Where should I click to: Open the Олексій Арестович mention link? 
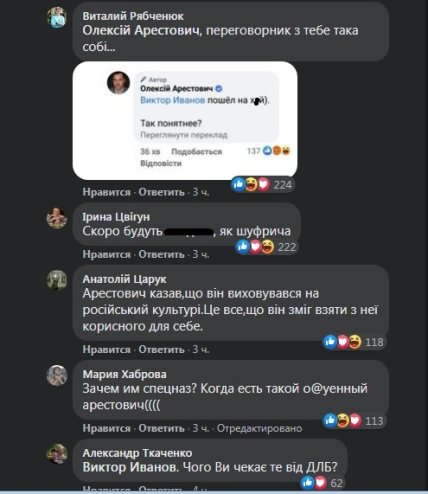click(141, 31)
